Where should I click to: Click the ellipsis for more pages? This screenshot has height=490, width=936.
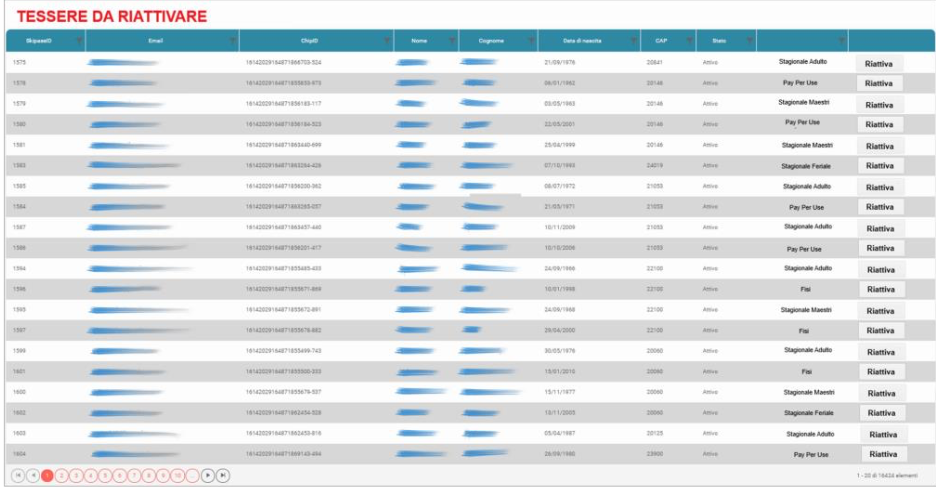tap(193, 475)
